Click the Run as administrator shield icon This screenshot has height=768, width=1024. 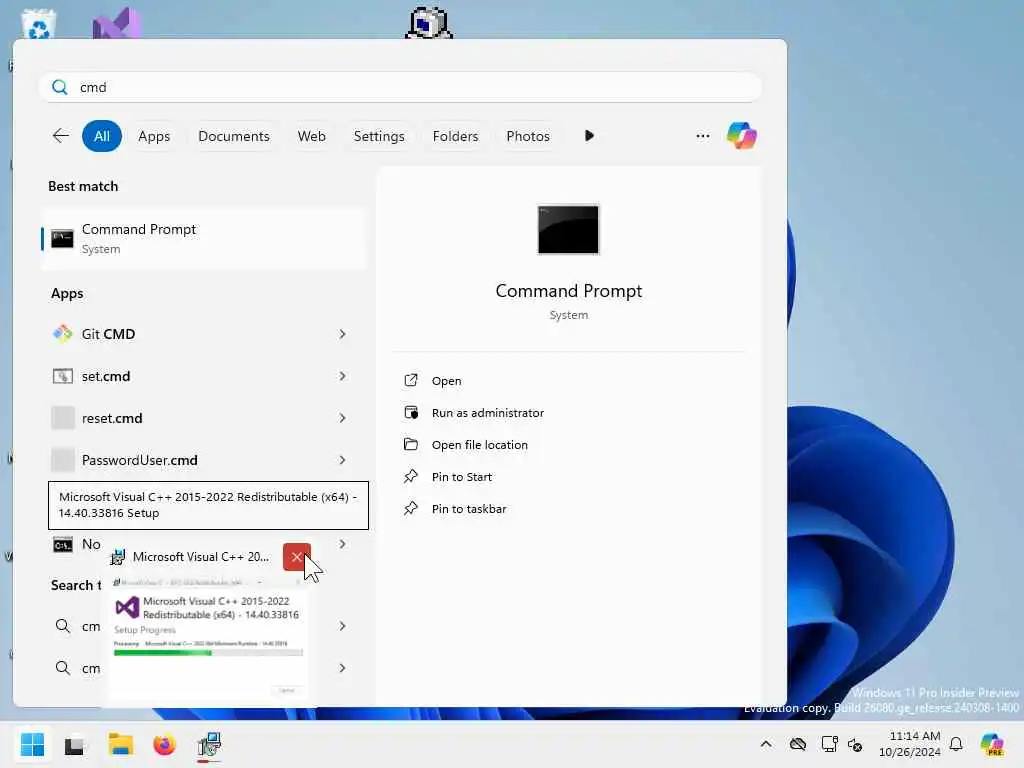(411, 412)
